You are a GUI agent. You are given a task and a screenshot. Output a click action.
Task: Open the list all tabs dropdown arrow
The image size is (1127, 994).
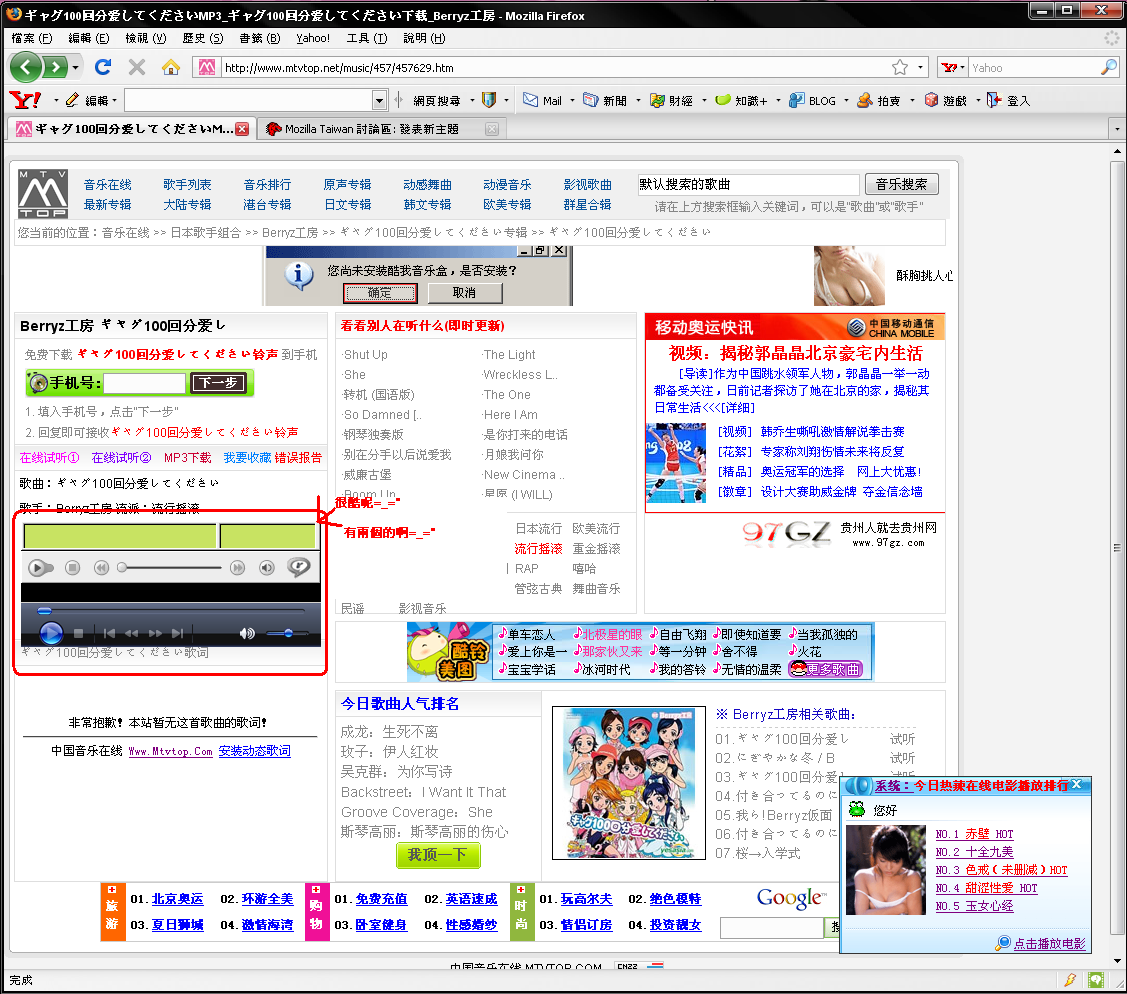click(x=1112, y=129)
